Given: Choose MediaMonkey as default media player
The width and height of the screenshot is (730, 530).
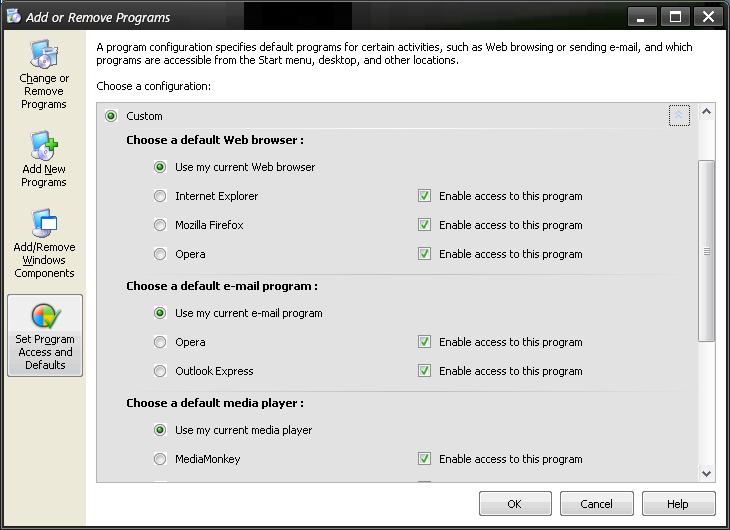Looking at the screenshot, I should tap(160, 459).
